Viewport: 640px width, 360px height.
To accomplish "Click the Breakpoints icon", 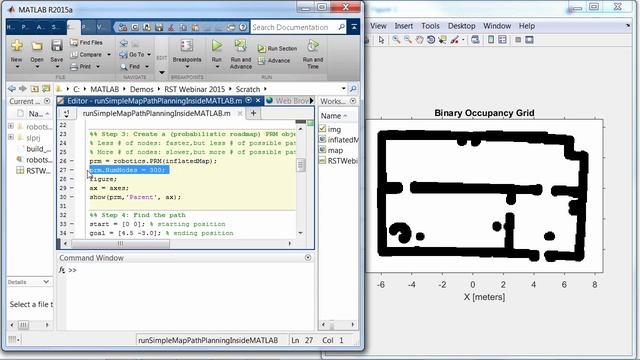I will coord(187,46).
